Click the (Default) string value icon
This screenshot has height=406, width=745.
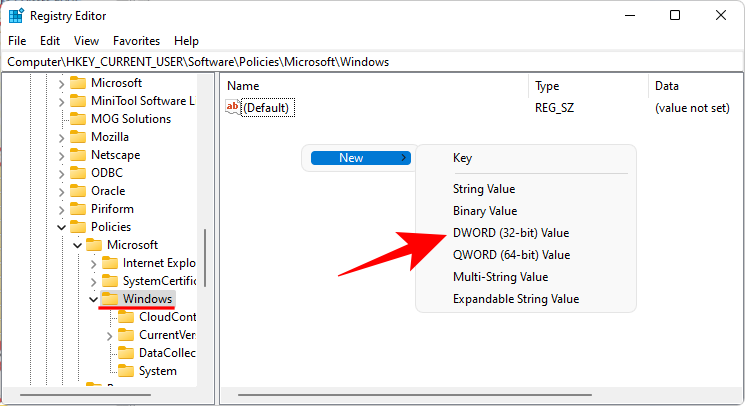point(233,107)
